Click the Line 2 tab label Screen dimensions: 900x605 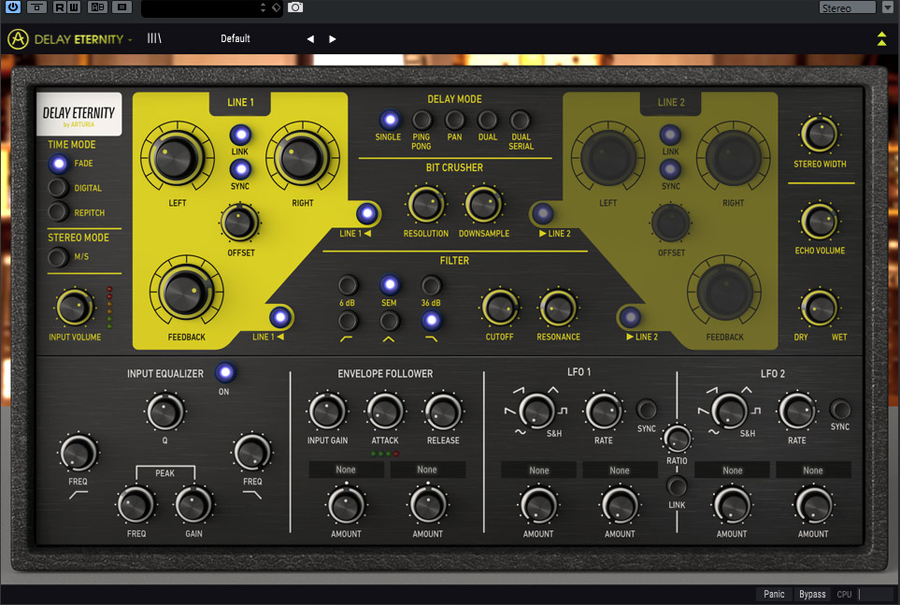pos(671,102)
